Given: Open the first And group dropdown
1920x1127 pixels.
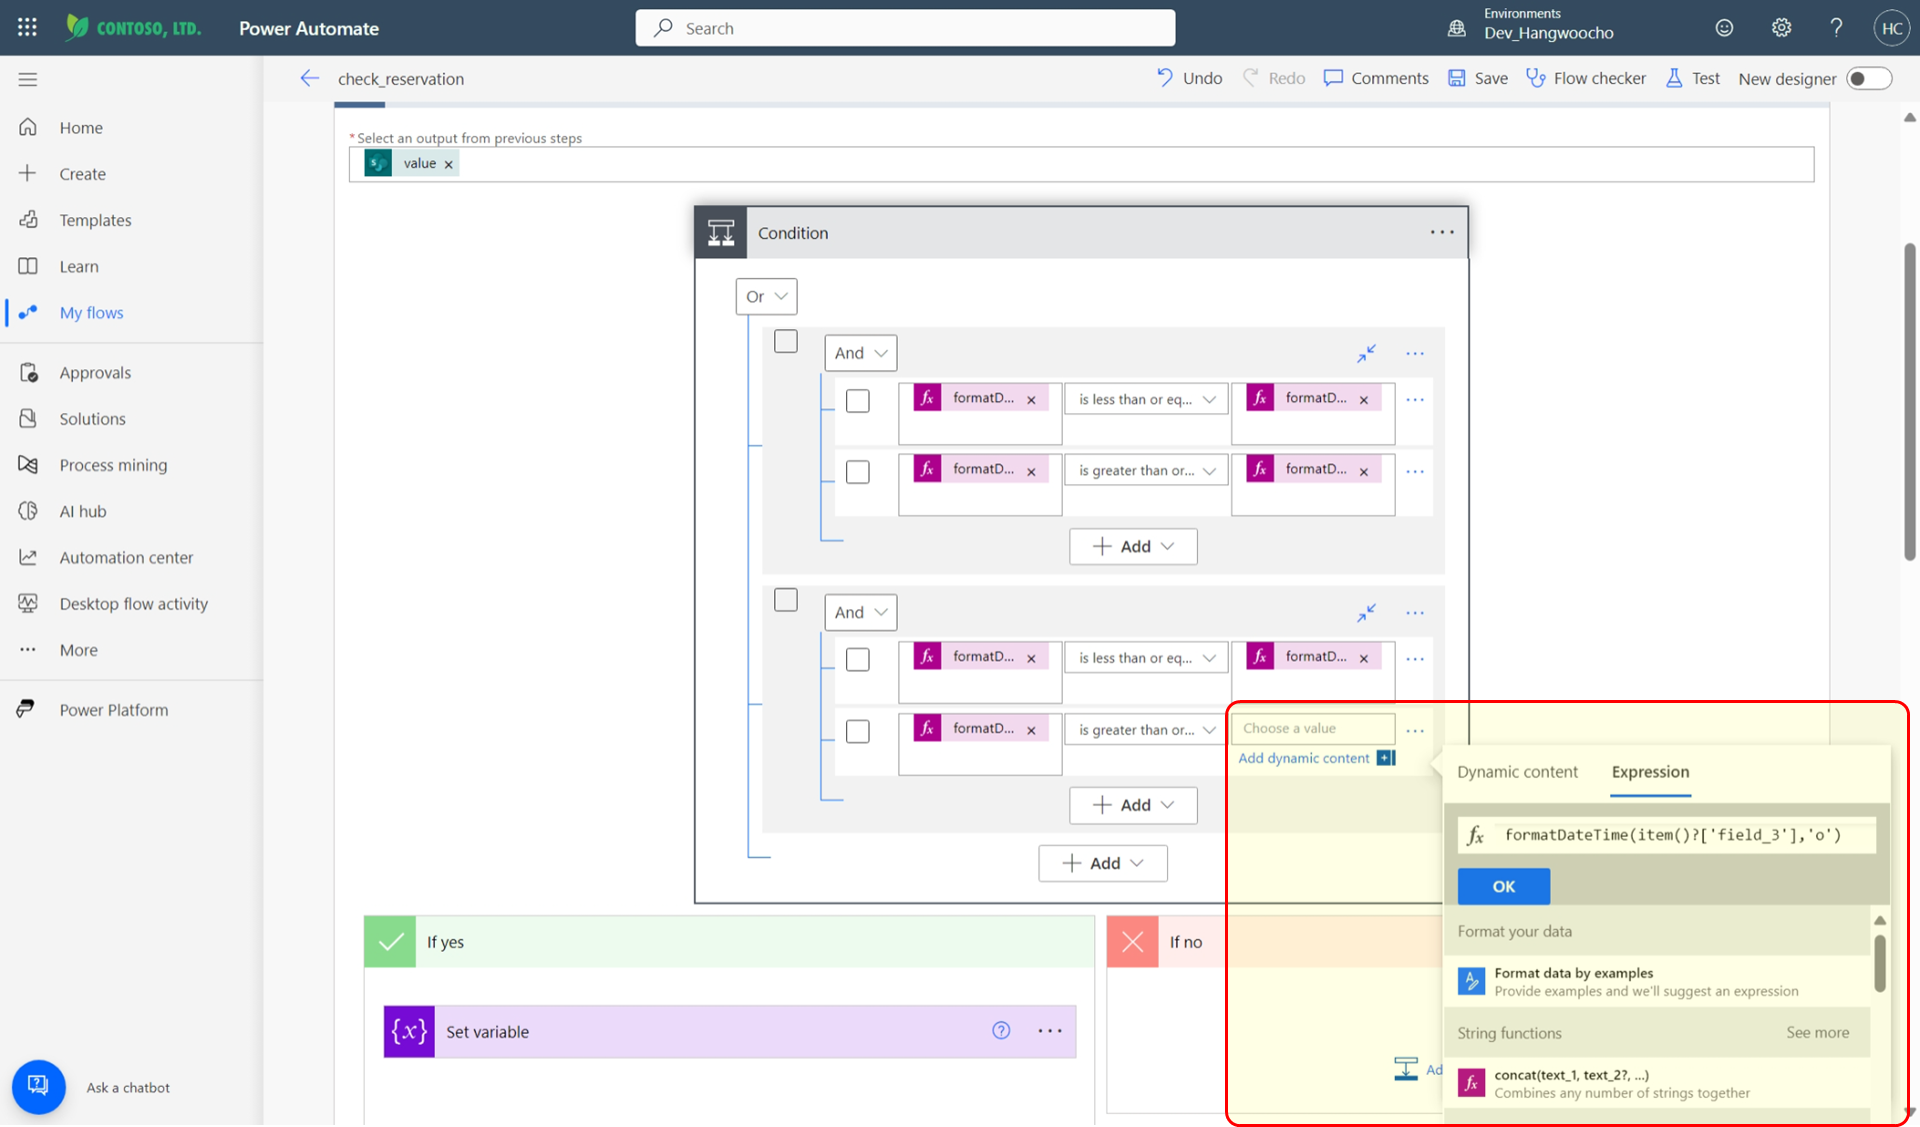Looking at the screenshot, I should pyautogui.click(x=860, y=353).
